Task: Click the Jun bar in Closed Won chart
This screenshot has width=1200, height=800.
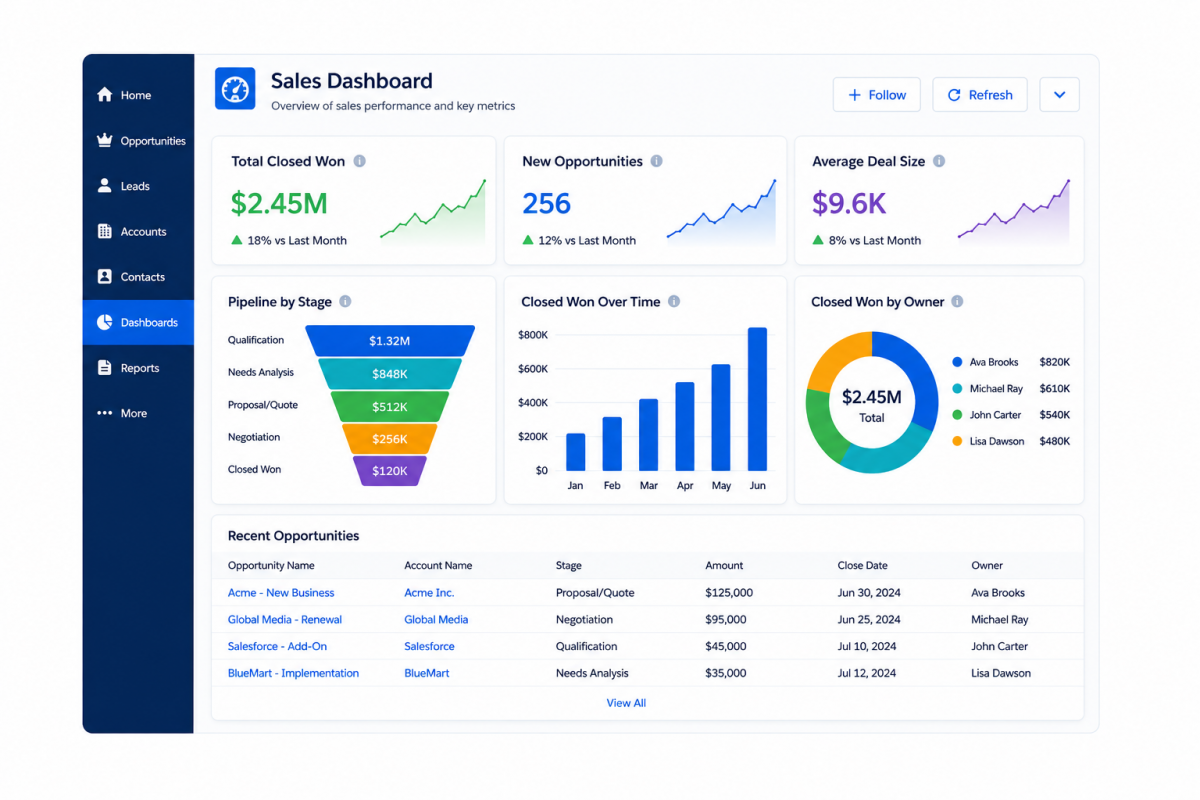Action: [757, 399]
